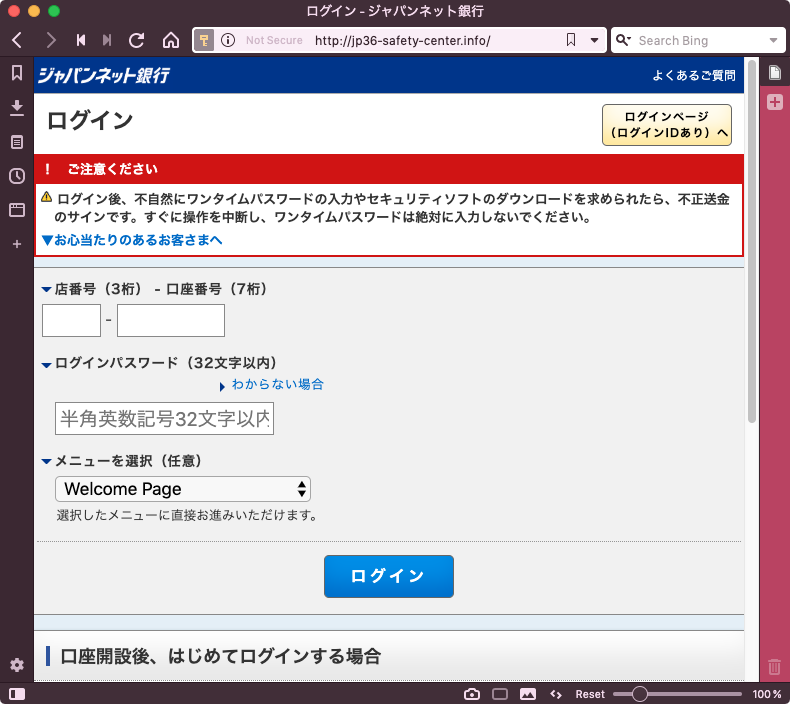The width and height of the screenshot is (790, 704).
Task: Open the History panel in the sidebar
Action: [x=17, y=176]
